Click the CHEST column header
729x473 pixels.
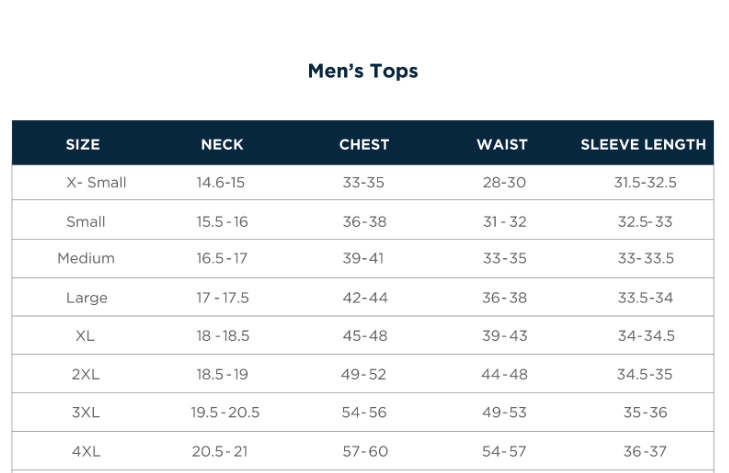pos(364,144)
